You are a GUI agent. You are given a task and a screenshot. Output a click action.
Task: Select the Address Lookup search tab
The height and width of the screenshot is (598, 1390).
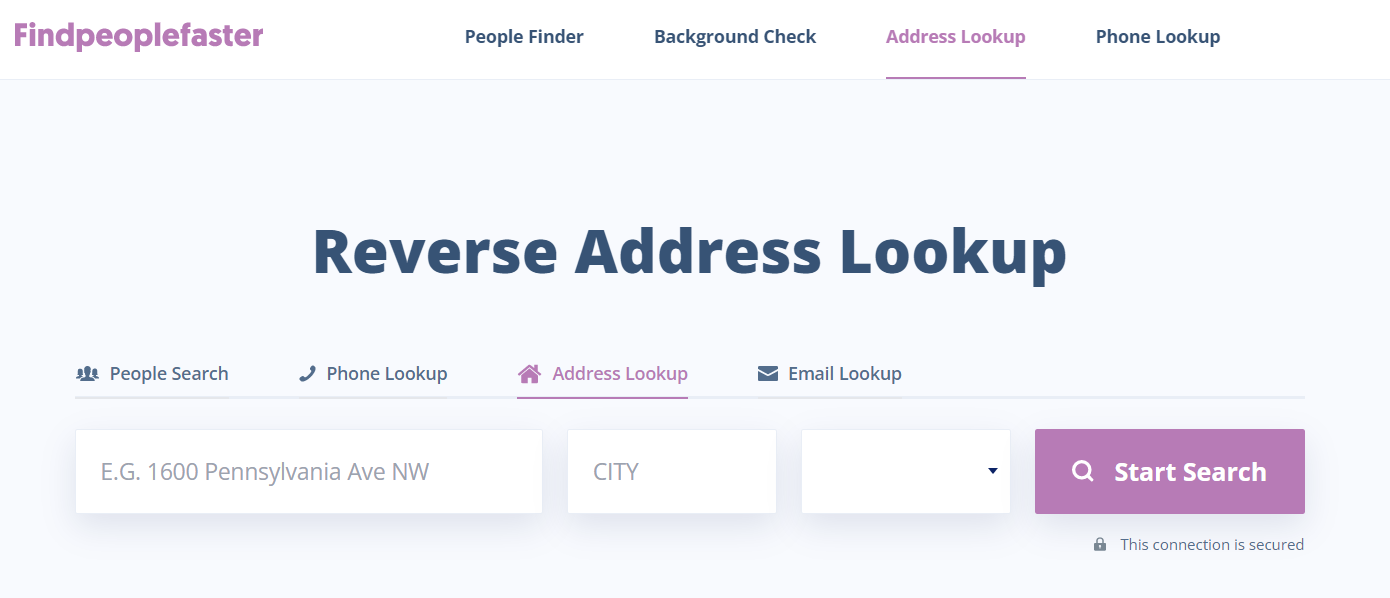602,374
